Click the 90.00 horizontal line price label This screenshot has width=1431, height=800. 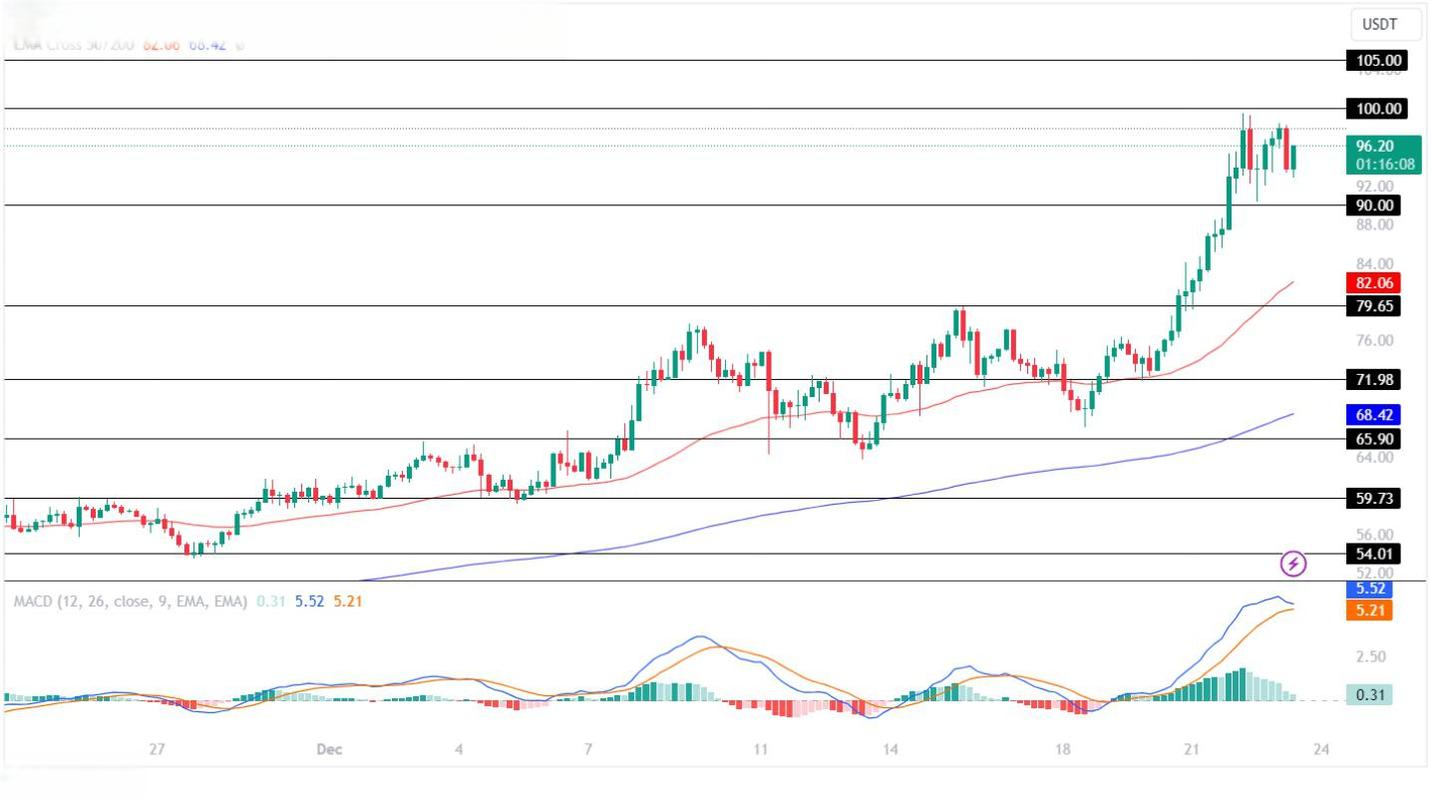coord(1374,205)
